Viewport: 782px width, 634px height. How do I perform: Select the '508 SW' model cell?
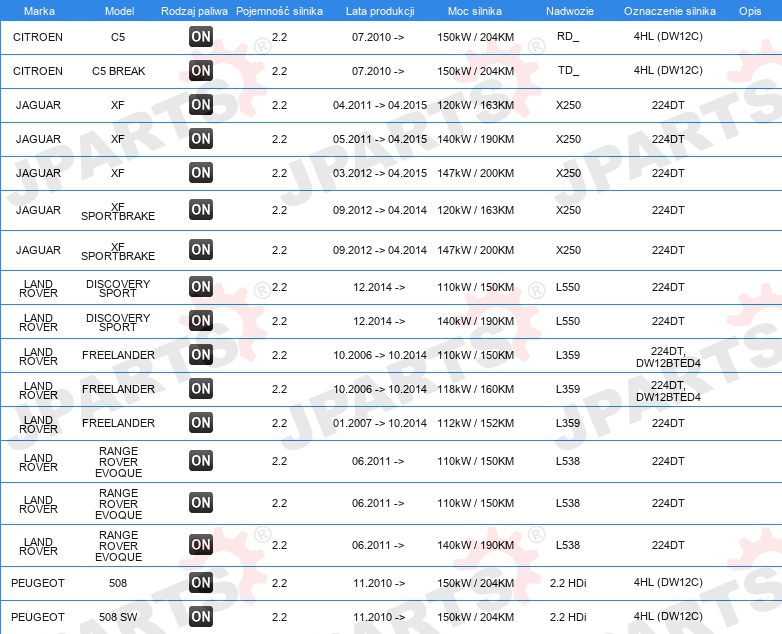coord(118,617)
